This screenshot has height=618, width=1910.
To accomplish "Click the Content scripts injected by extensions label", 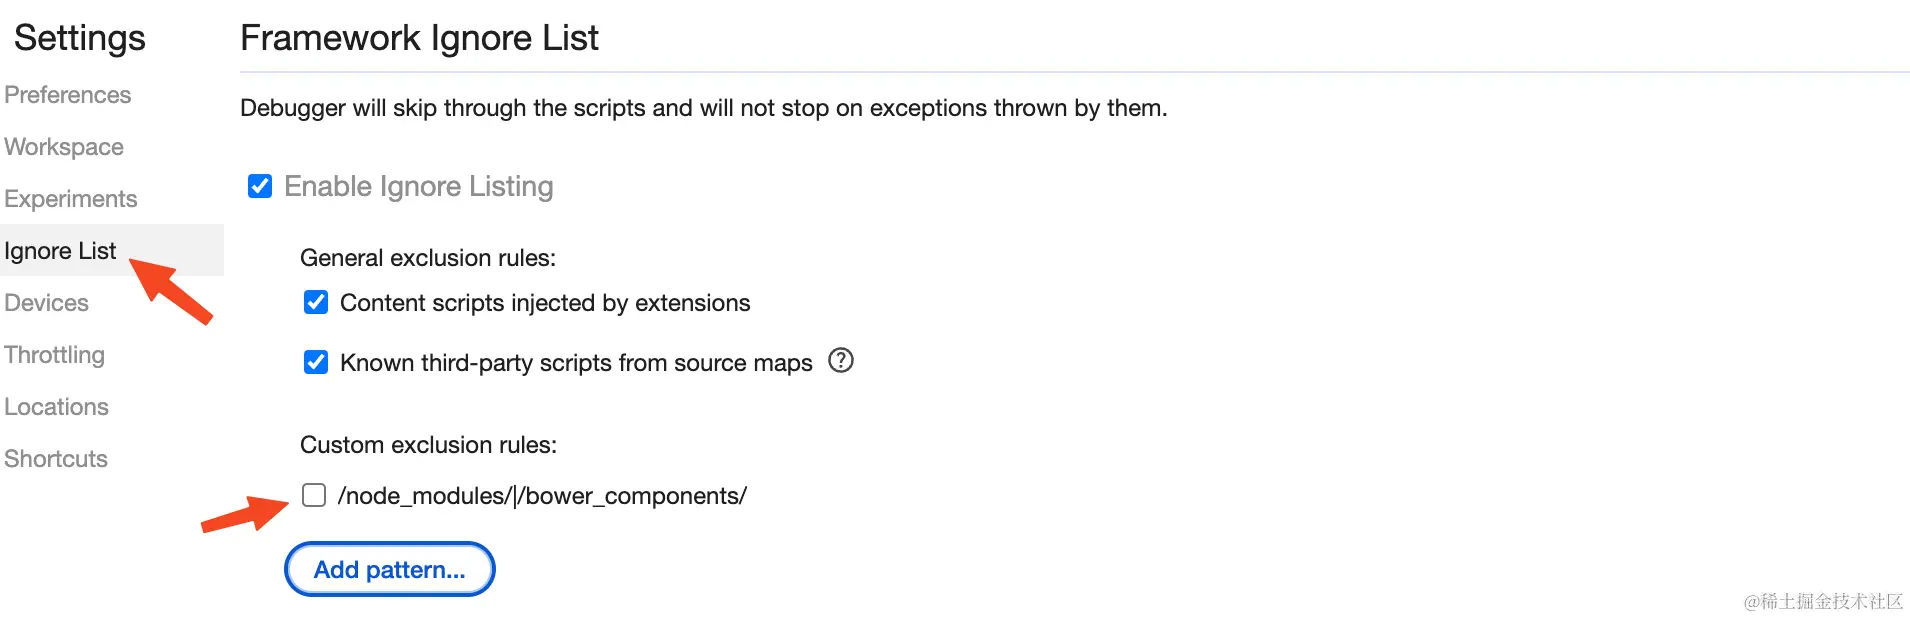I will (x=545, y=303).
